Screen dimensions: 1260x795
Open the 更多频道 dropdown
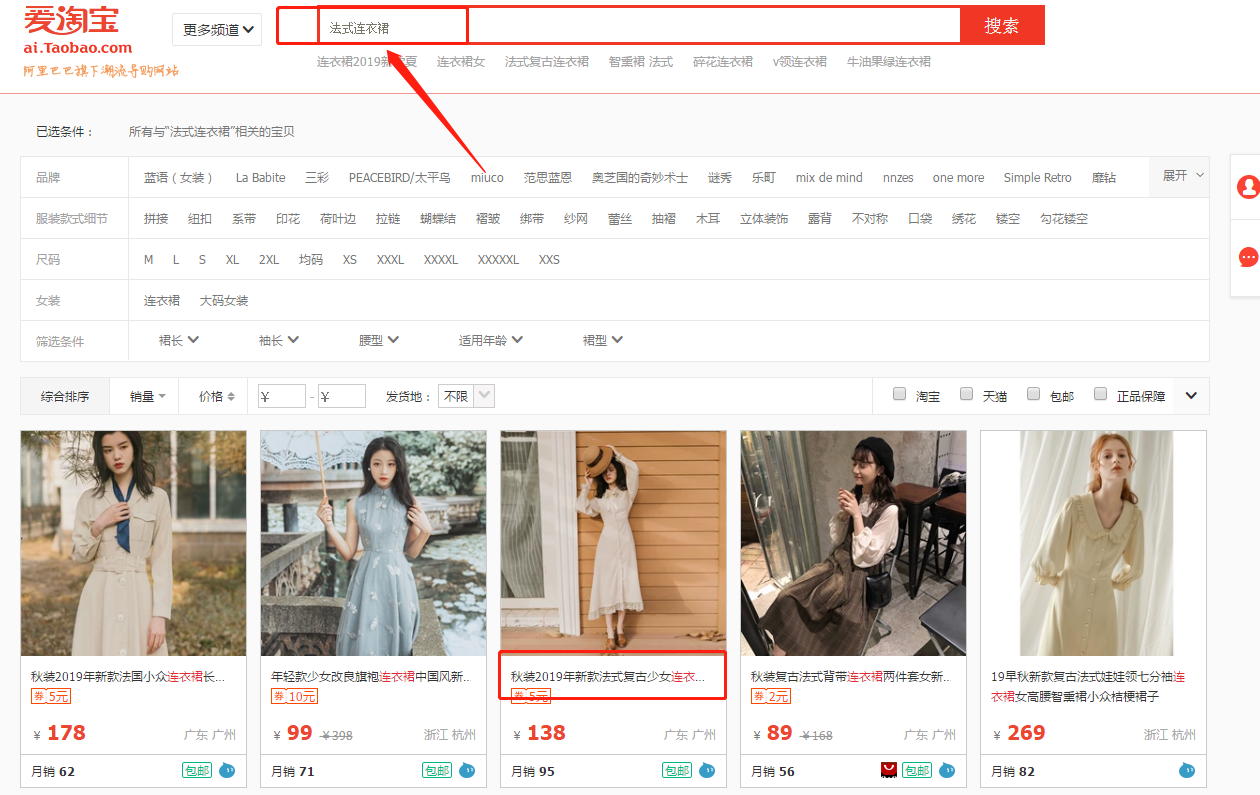tap(217, 29)
